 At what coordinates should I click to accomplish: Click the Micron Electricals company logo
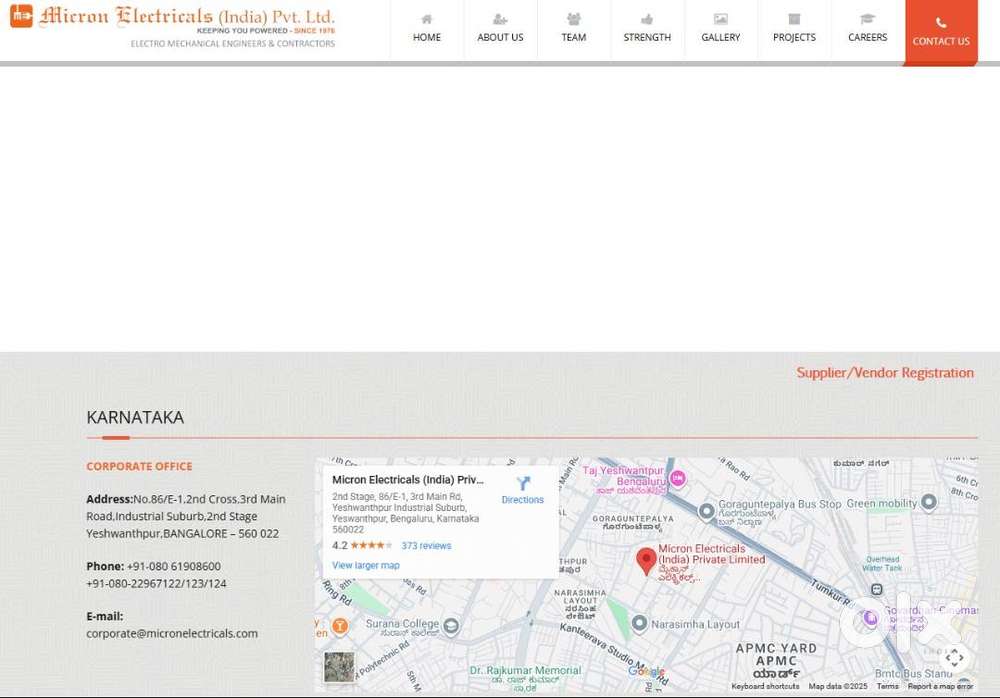pyautogui.click(x=172, y=26)
